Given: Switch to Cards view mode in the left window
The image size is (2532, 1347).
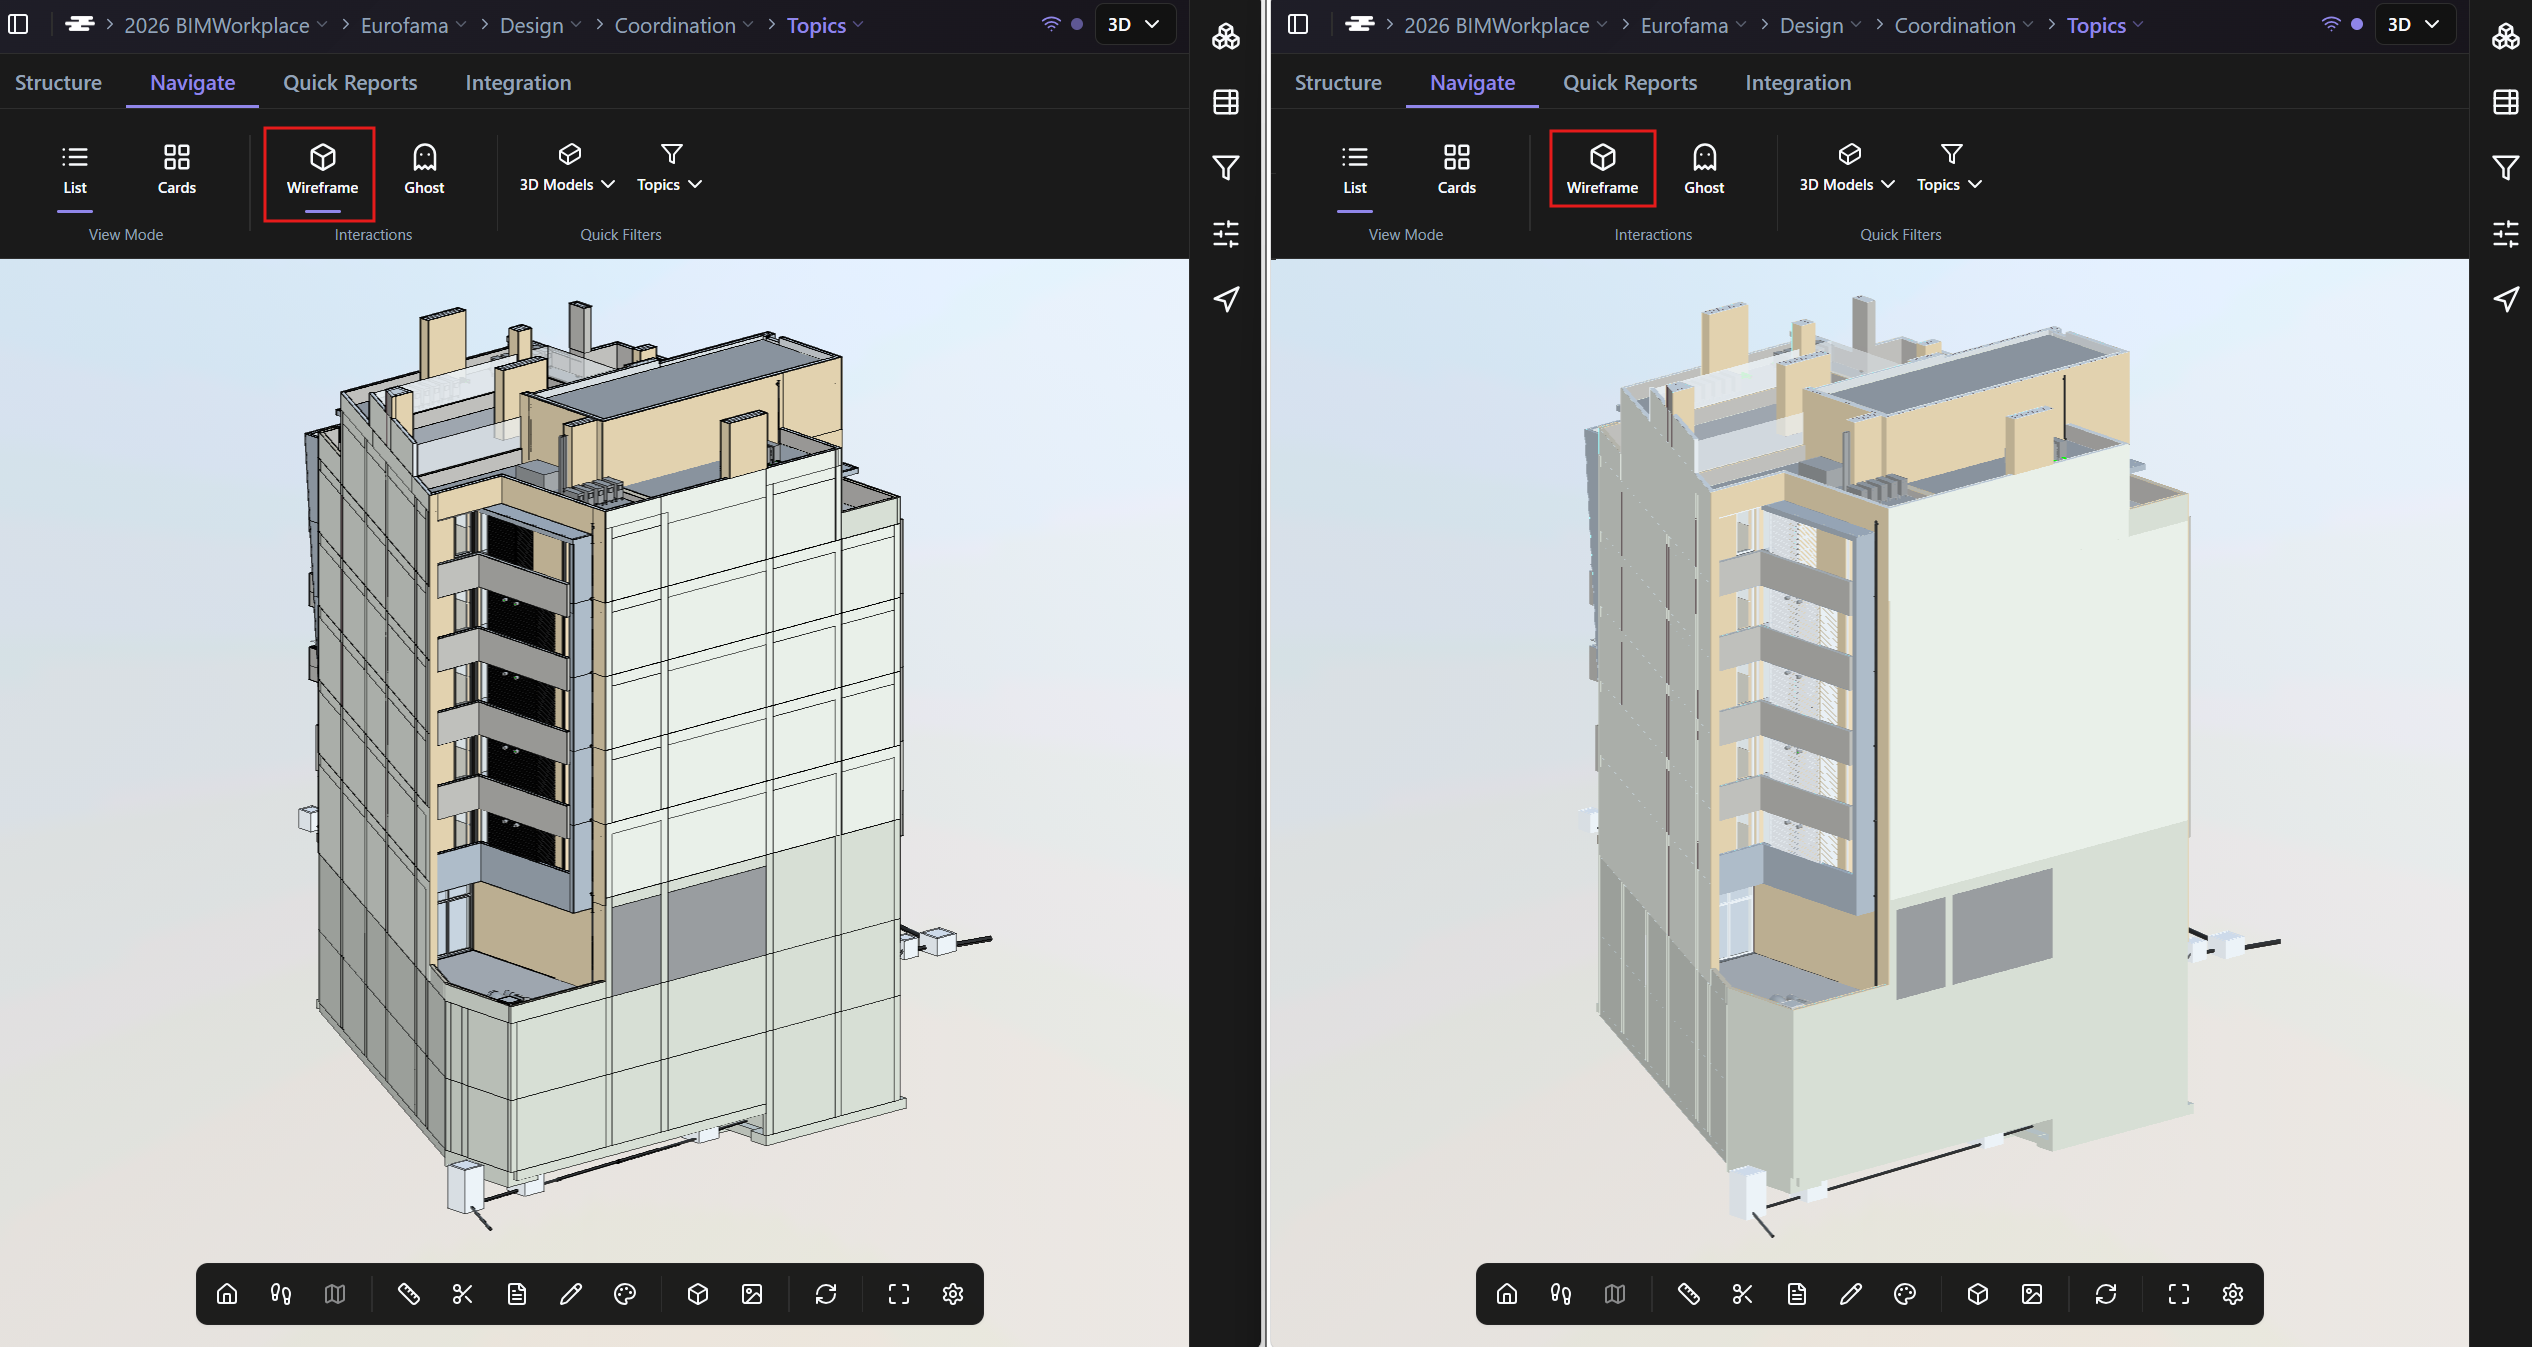Looking at the screenshot, I should click(177, 170).
